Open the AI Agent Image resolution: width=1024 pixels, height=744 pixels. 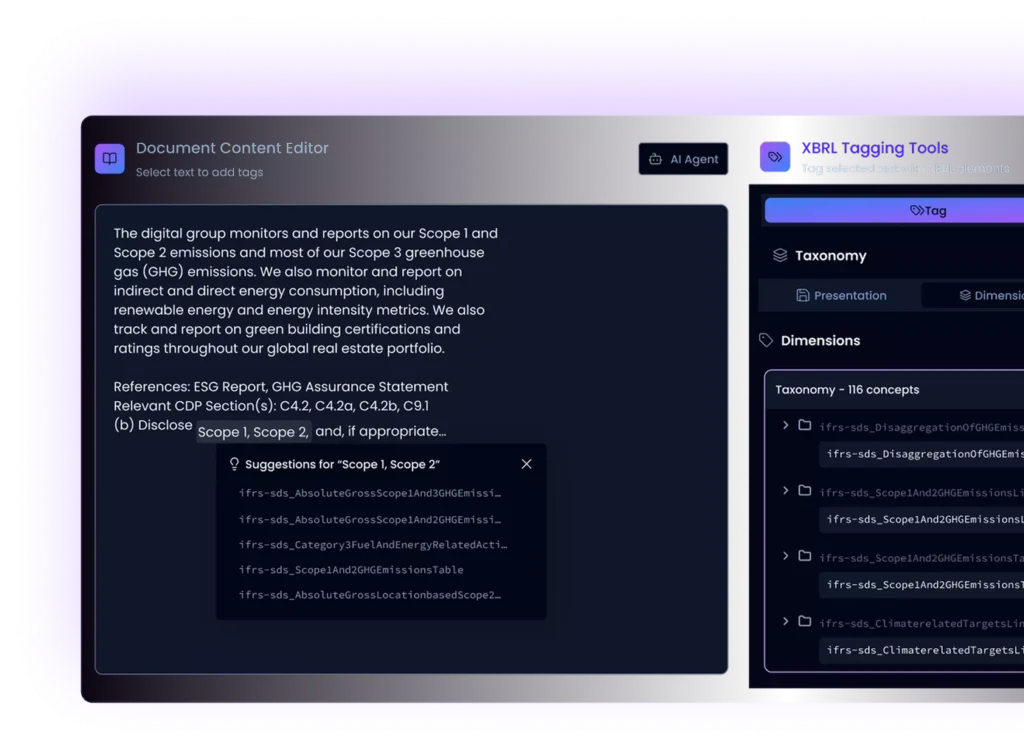coord(683,159)
